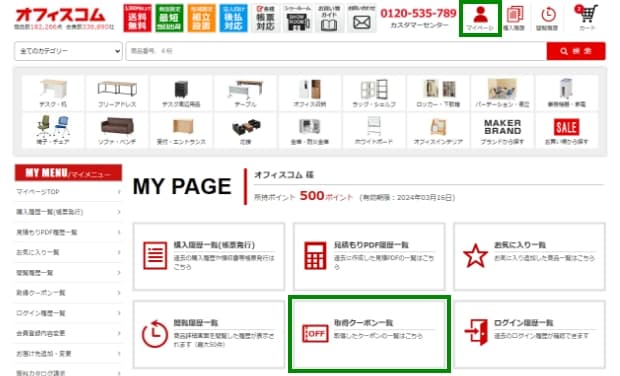Open purchase history card with document icon
Screen dimensions: 620x376
click(x=209, y=256)
